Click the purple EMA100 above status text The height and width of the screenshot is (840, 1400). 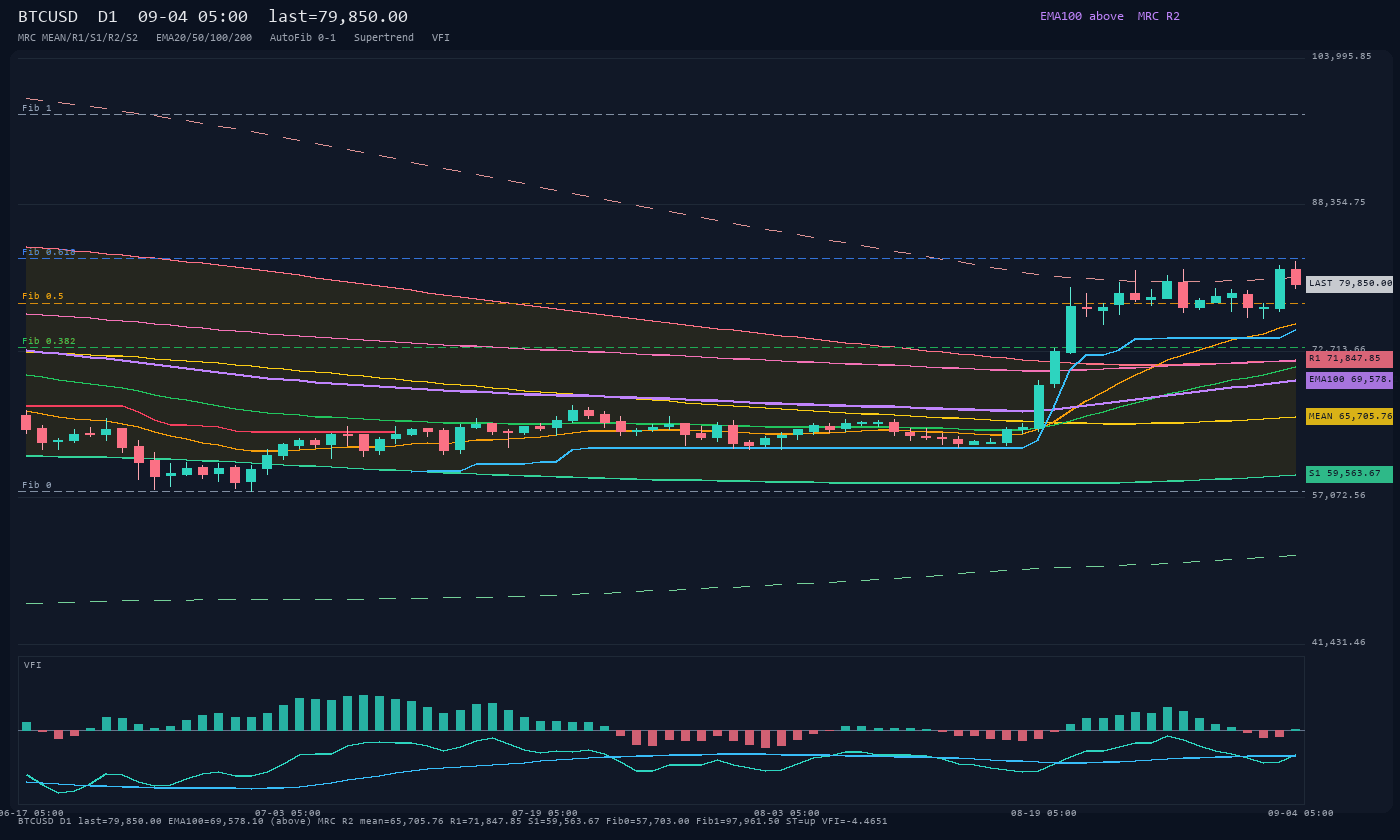(x=1081, y=16)
